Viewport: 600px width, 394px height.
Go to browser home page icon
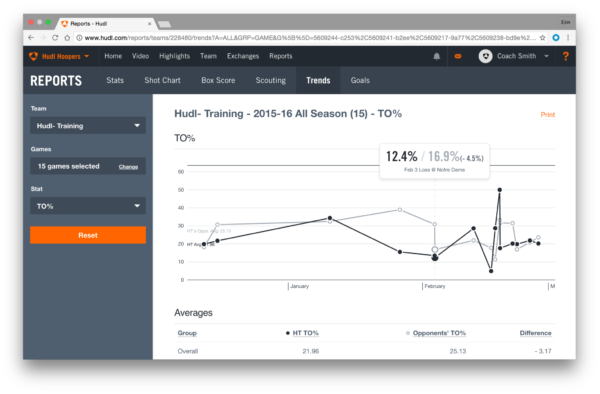click(67, 37)
